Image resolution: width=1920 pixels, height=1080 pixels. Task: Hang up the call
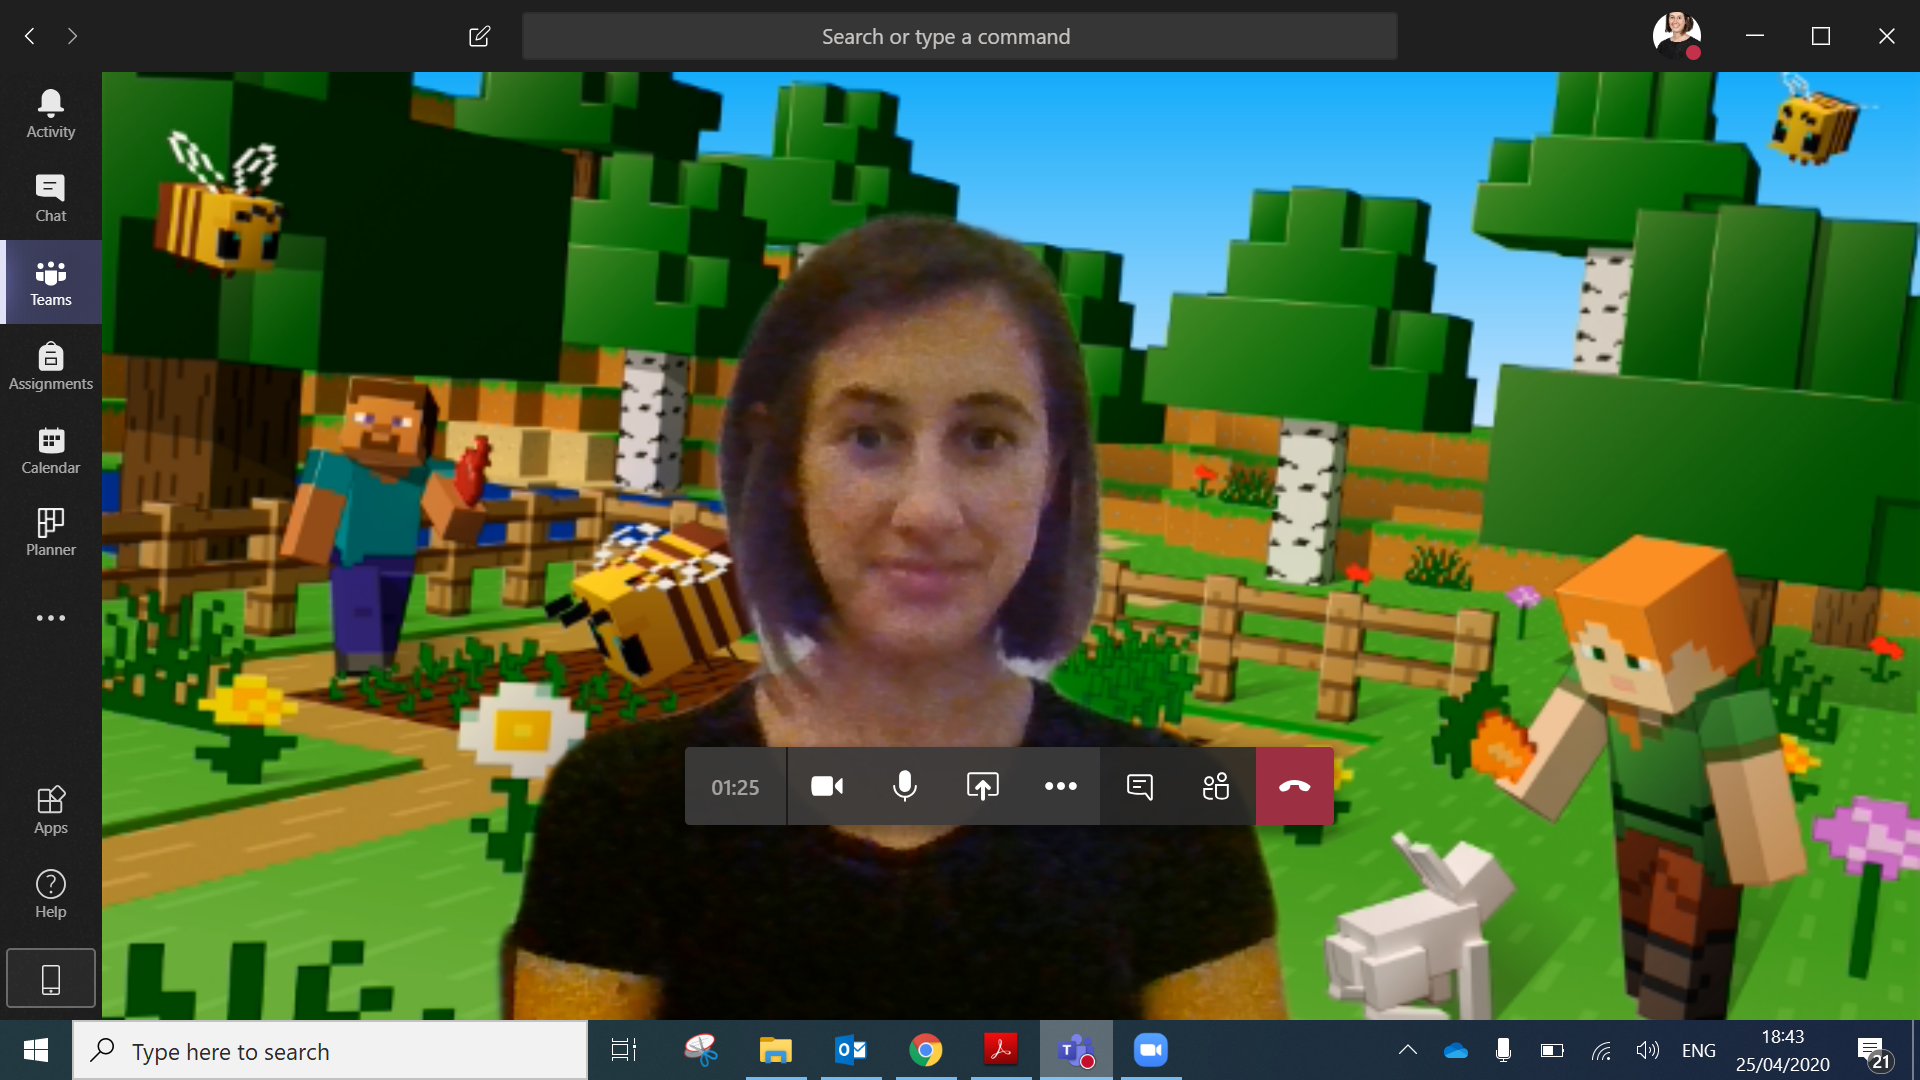pyautogui.click(x=1294, y=786)
